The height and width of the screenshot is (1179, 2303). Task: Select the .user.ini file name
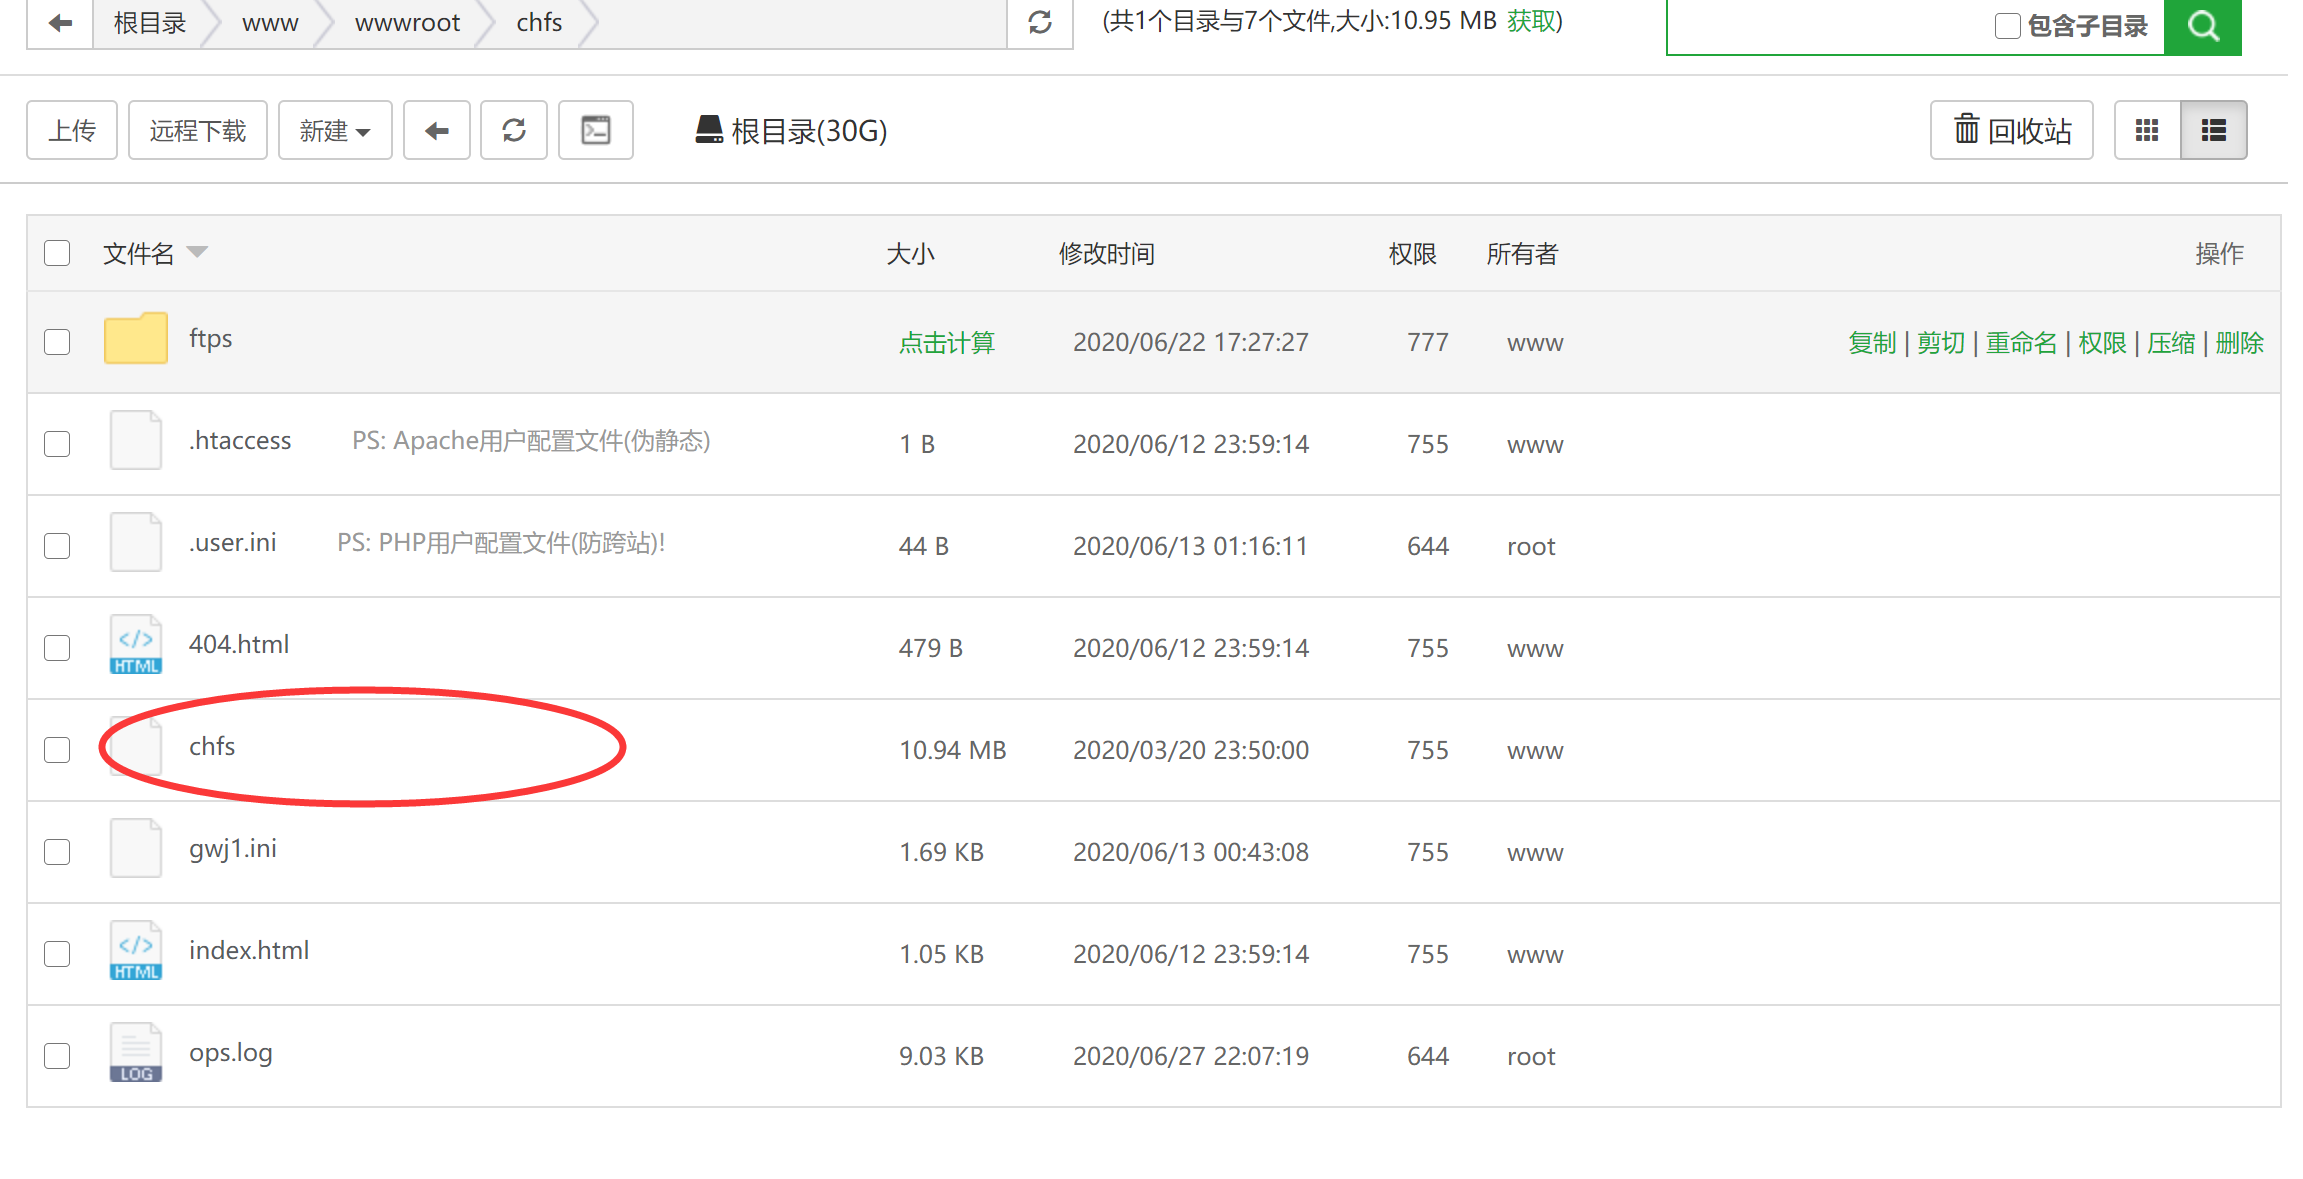click(233, 542)
